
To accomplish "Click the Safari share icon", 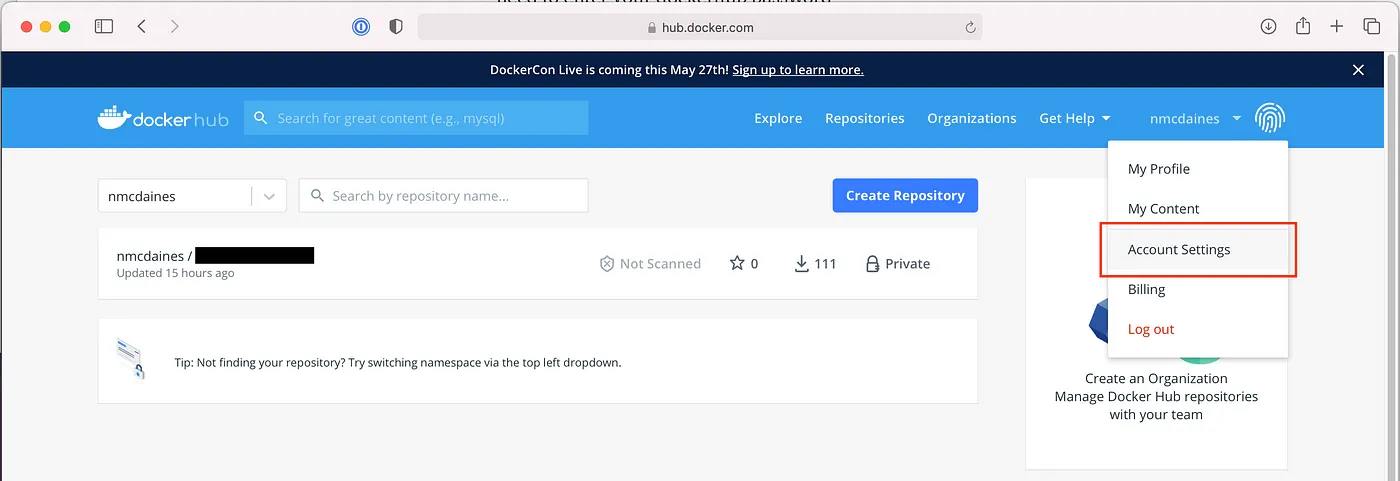I will pyautogui.click(x=1302, y=27).
